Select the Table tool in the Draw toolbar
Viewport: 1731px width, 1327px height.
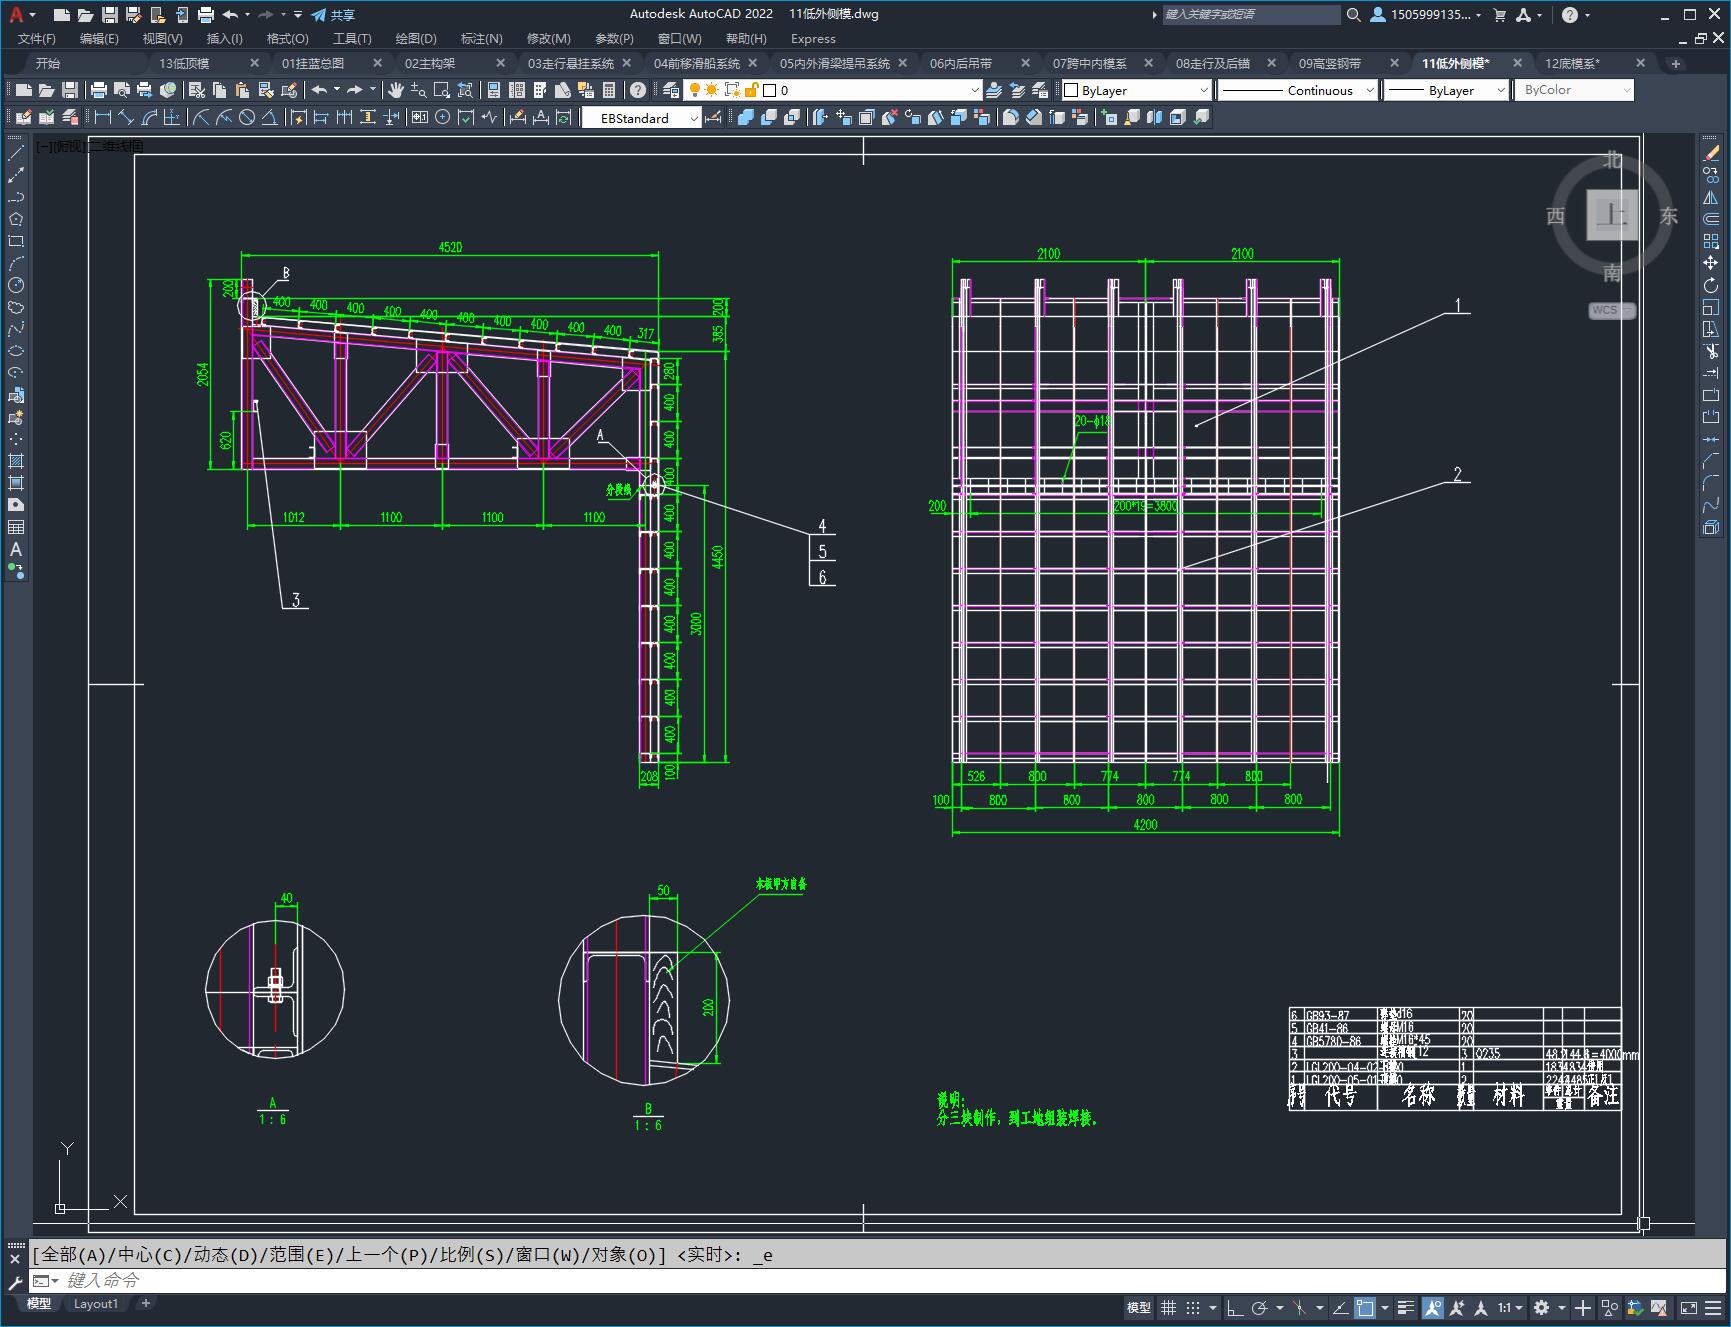tap(16, 527)
